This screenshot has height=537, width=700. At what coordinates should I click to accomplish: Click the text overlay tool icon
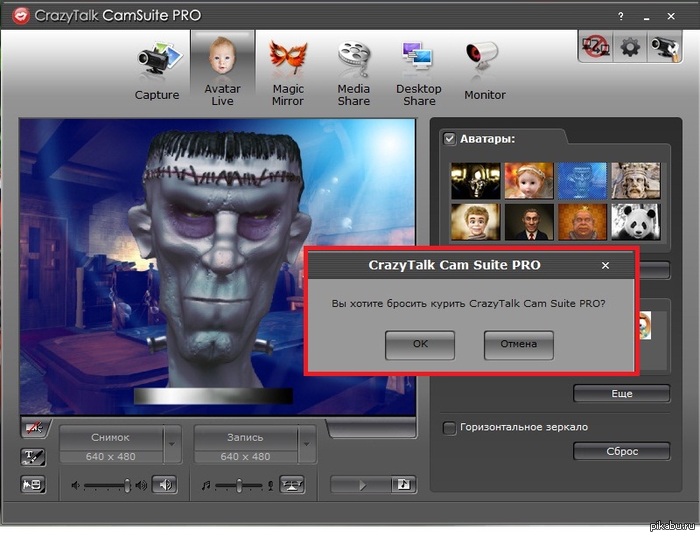pos(32,457)
